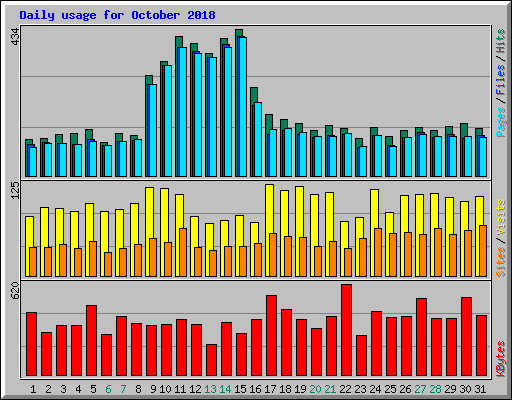Select green weekend day 13 label
512x400 pixels.
point(210,389)
